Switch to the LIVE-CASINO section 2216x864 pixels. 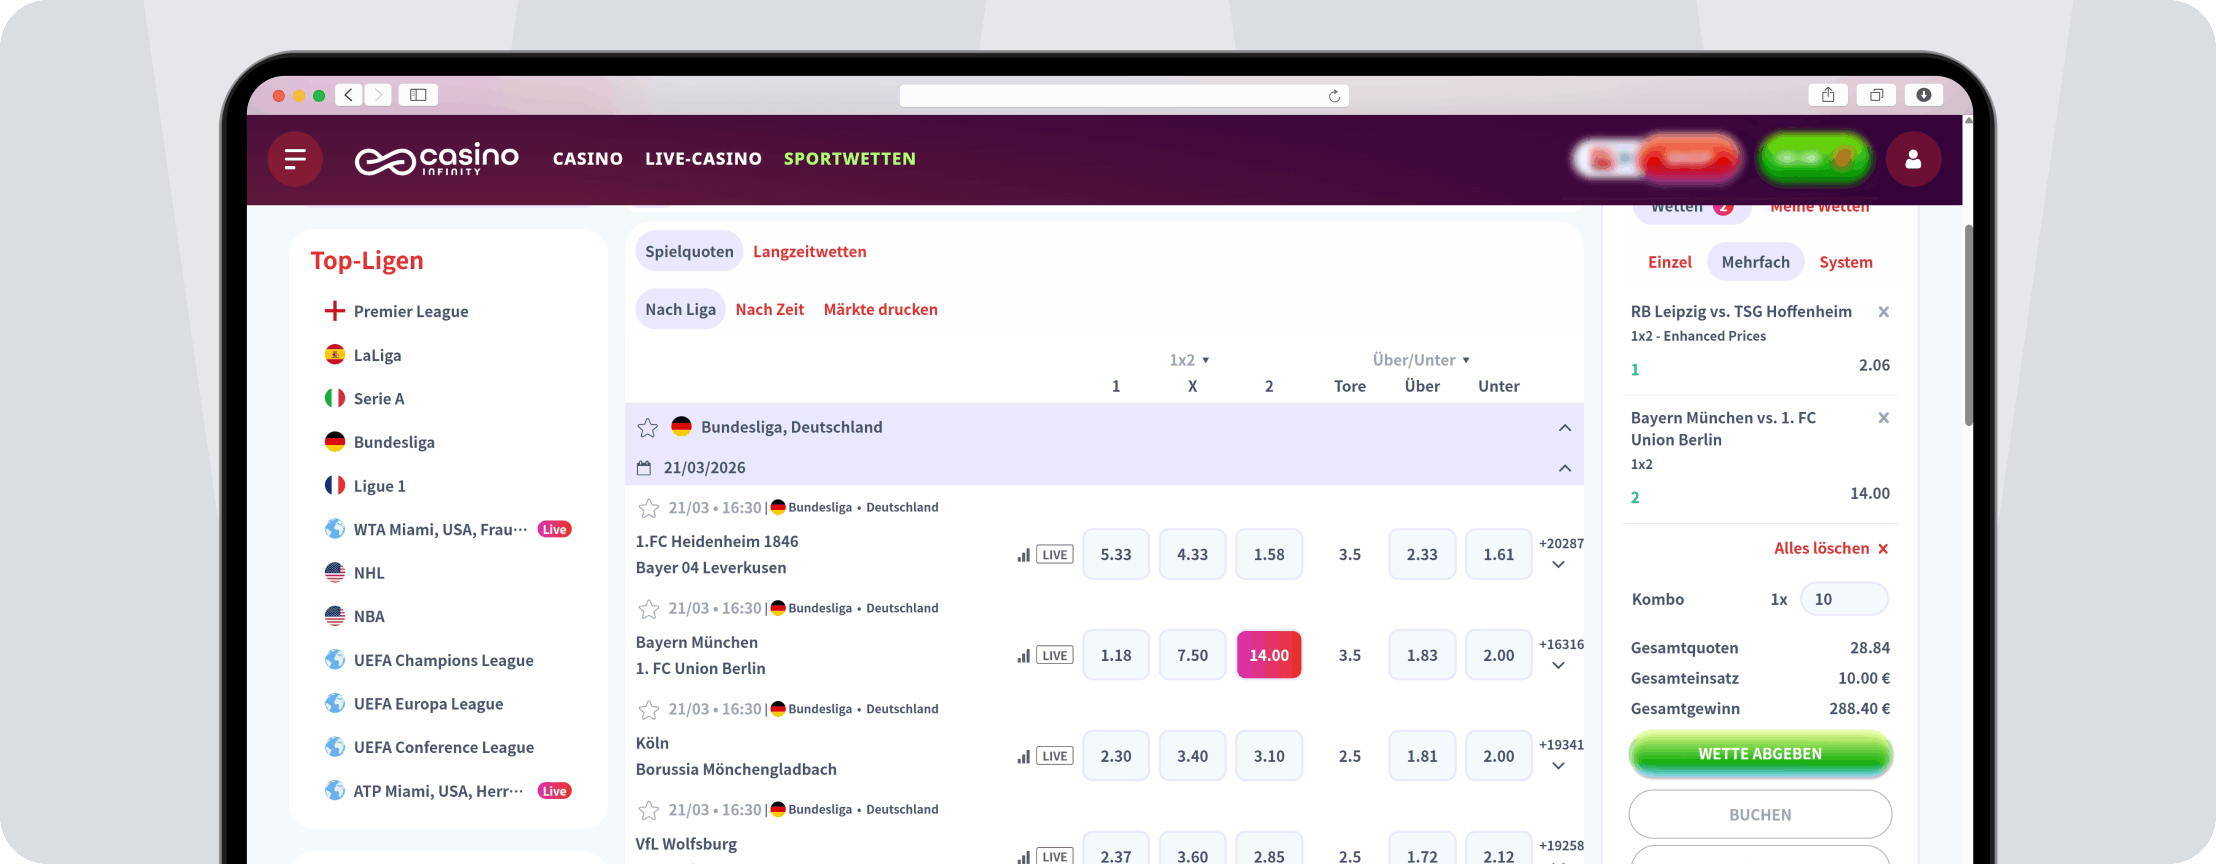703,159
